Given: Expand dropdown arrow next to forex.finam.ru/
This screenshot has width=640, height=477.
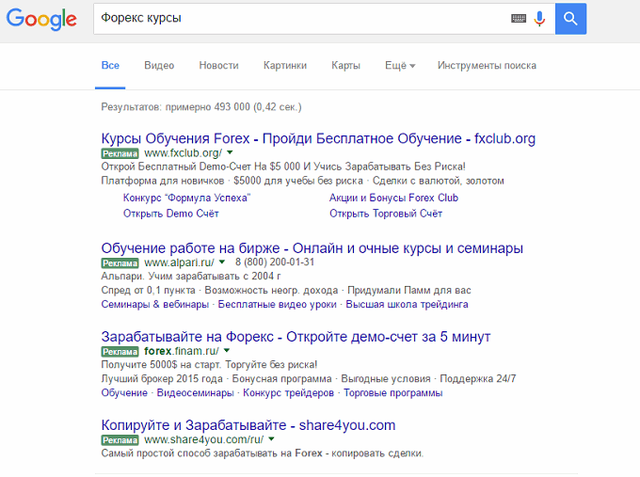Looking at the screenshot, I should pyautogui.click(x=227, y=351).
